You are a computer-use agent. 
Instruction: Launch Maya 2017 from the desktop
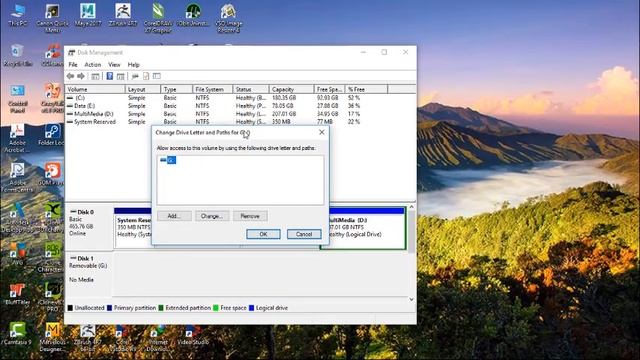tap(88, 15)
